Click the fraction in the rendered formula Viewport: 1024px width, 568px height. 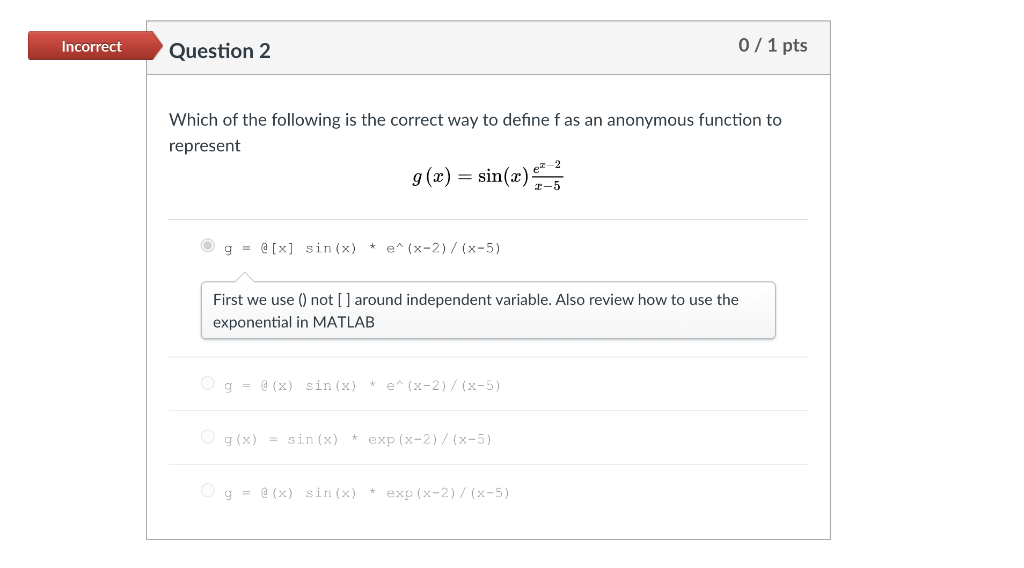tap(546, 177)
